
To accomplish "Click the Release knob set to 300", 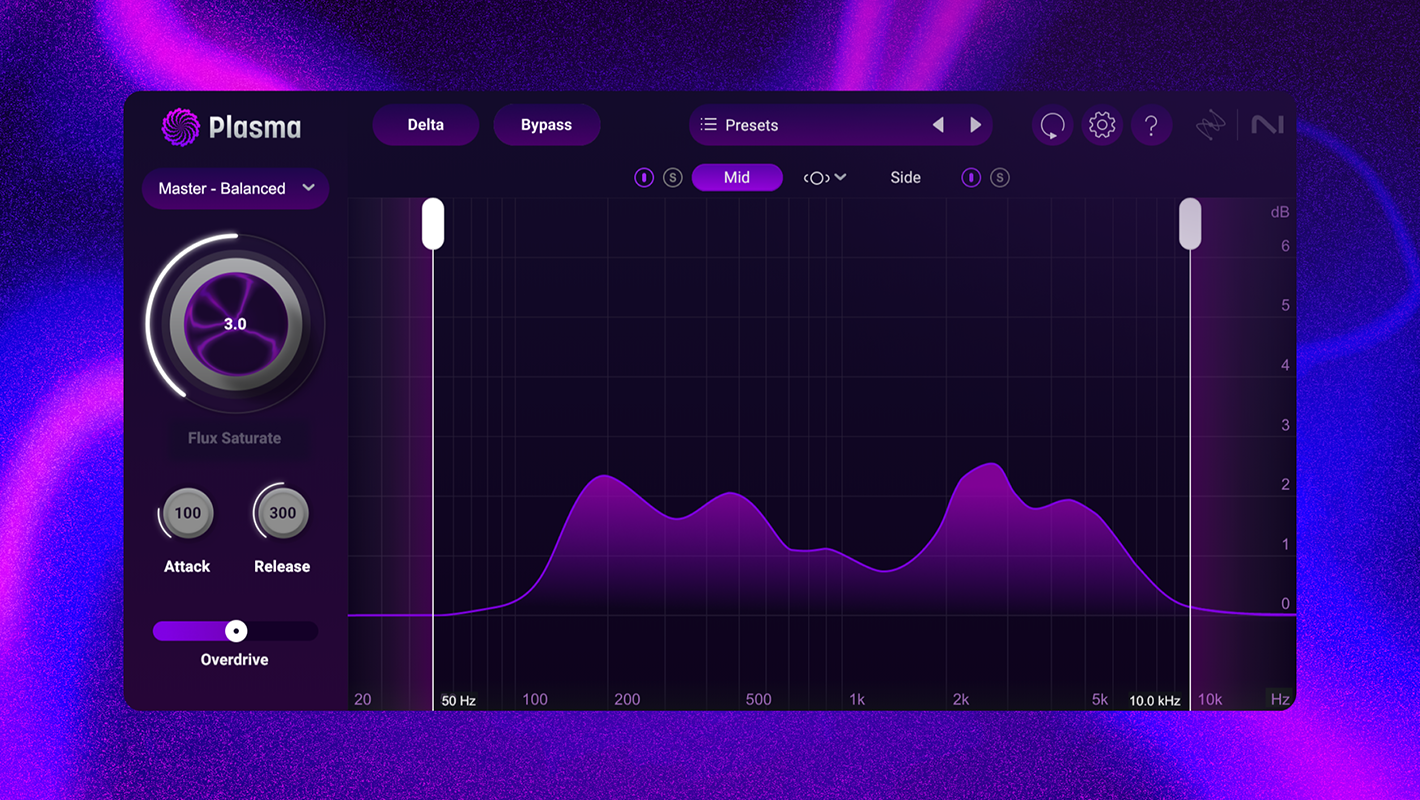I will click(x=283, y=513).
